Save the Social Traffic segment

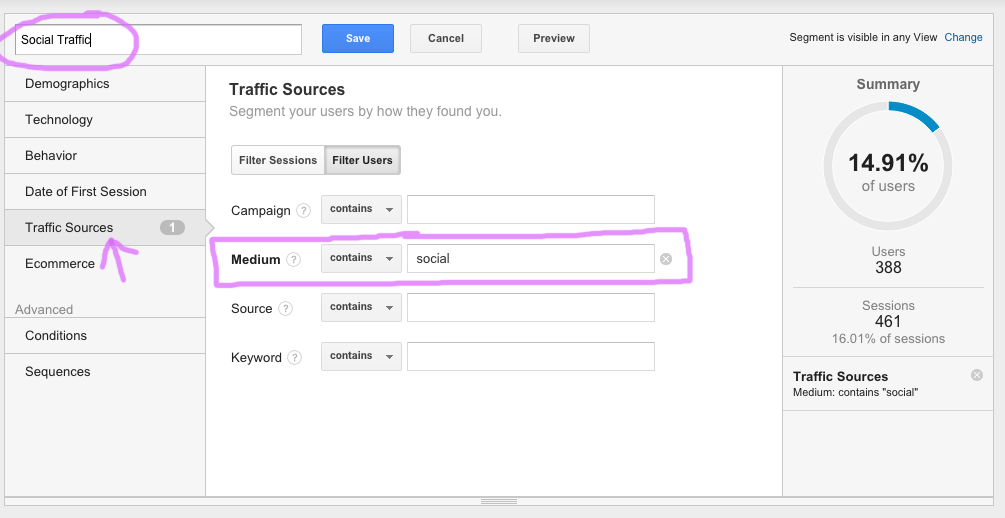[x=358, y=39]
